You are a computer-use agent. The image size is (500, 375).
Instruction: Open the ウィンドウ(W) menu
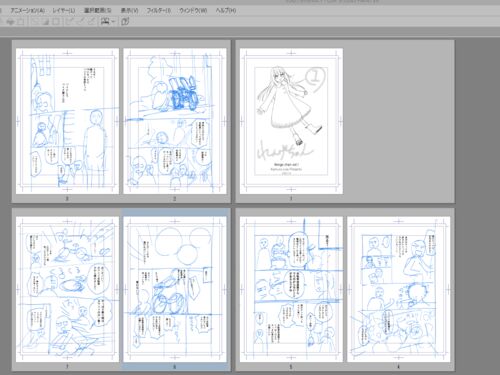(193, 10)
